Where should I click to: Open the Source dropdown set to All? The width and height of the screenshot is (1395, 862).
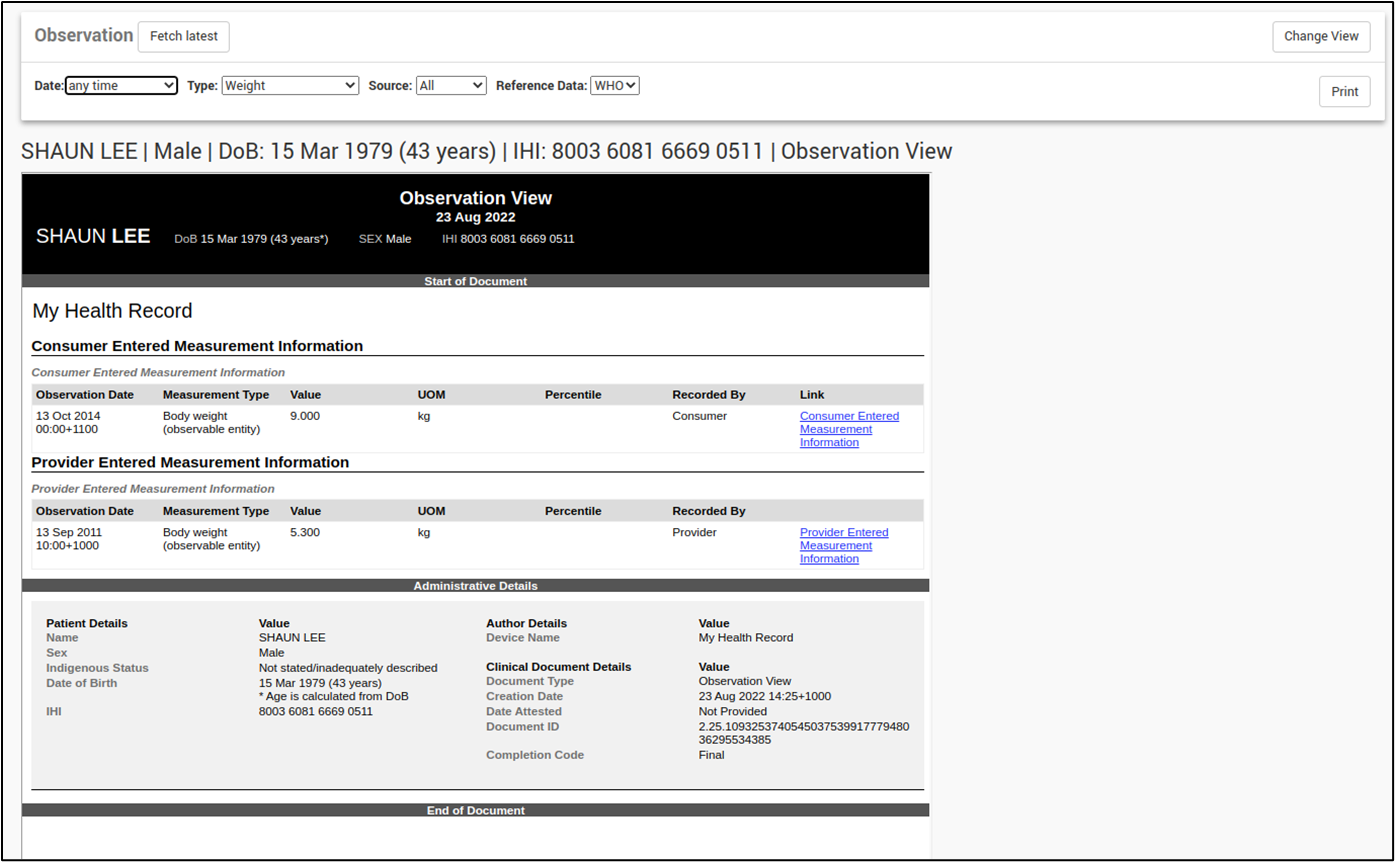451,86
